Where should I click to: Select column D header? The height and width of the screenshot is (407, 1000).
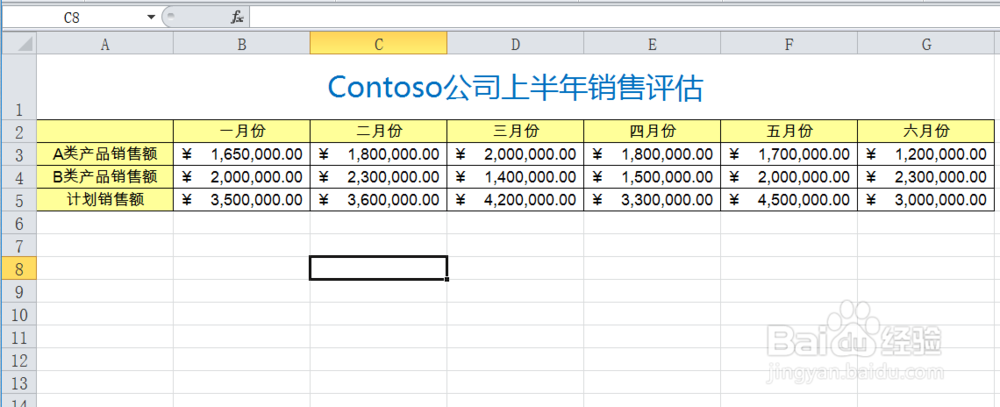point(515,43)
